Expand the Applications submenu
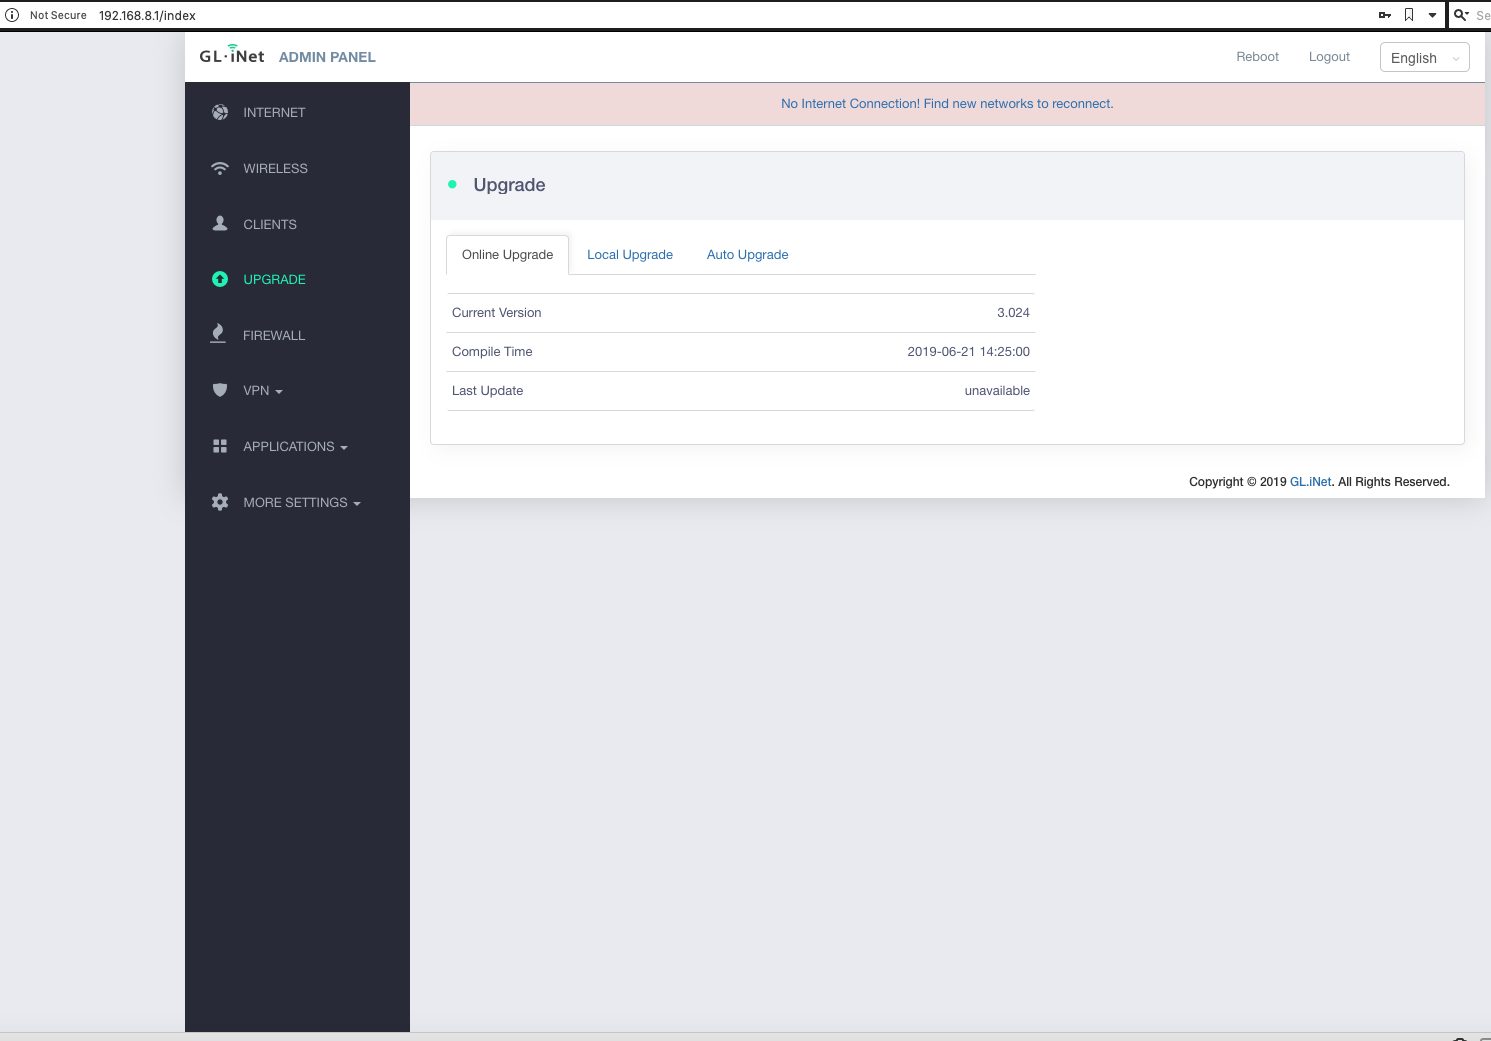Image resolution: width=1491 pixels, height=1041 pixels. [x=295, y=447]
